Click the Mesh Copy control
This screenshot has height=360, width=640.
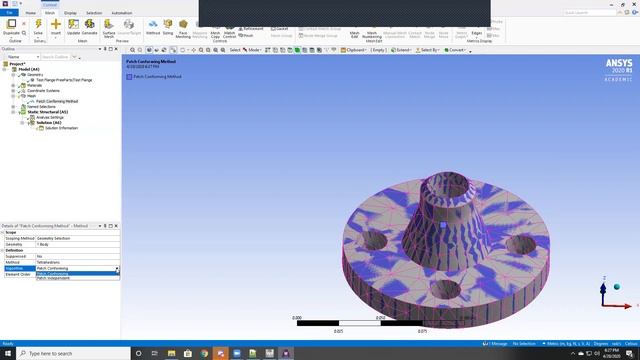pyautogui.click(x=215, y=34)
